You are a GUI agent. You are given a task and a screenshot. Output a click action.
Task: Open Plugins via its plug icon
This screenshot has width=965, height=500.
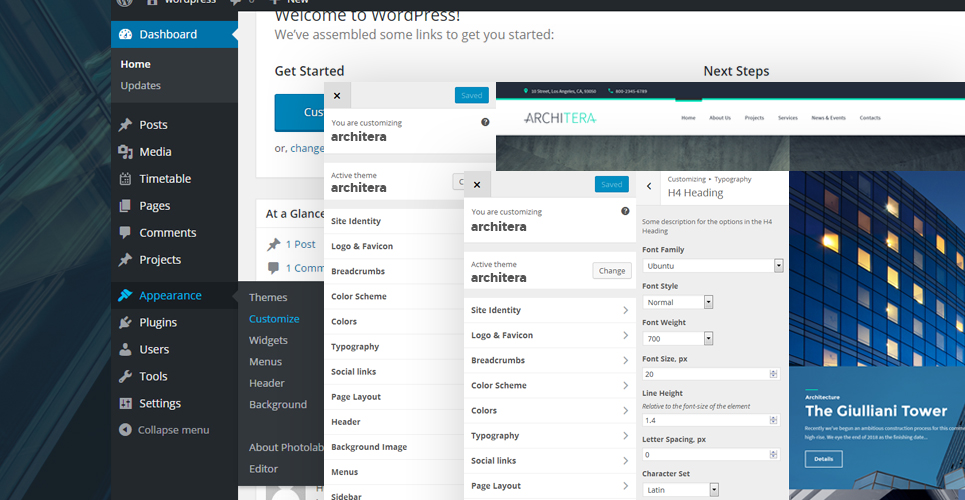point(126,323)
